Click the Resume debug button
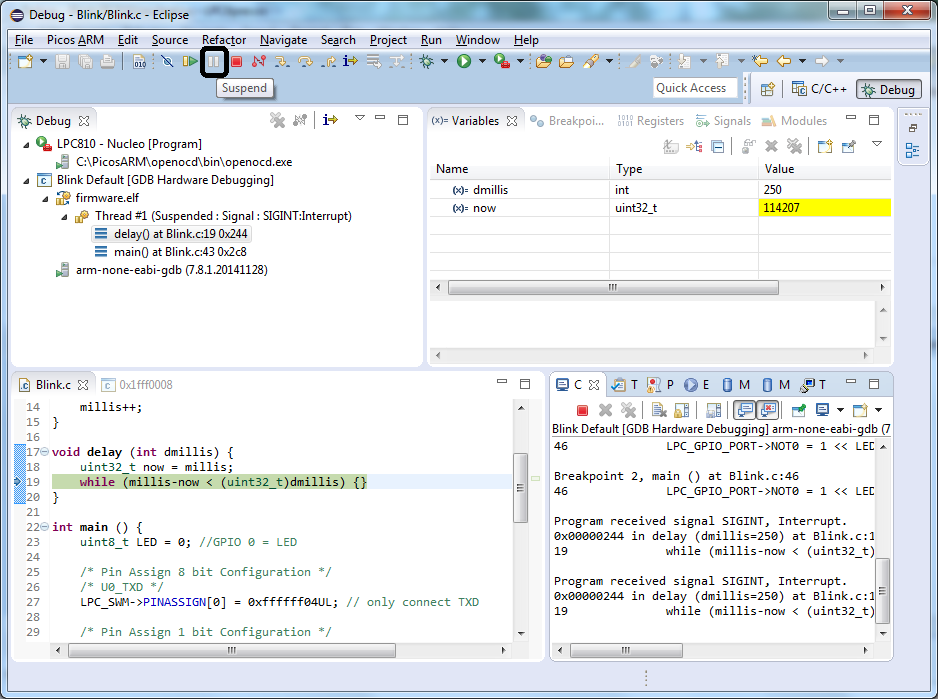 tap(190, 61)
